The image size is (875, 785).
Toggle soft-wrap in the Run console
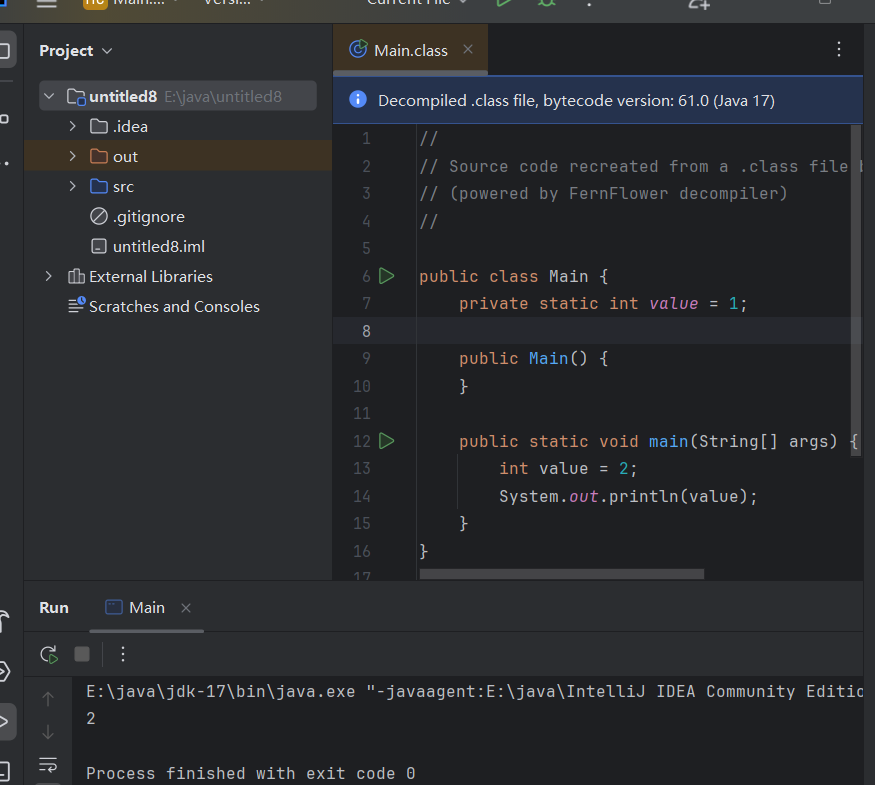tap(48, 764)
